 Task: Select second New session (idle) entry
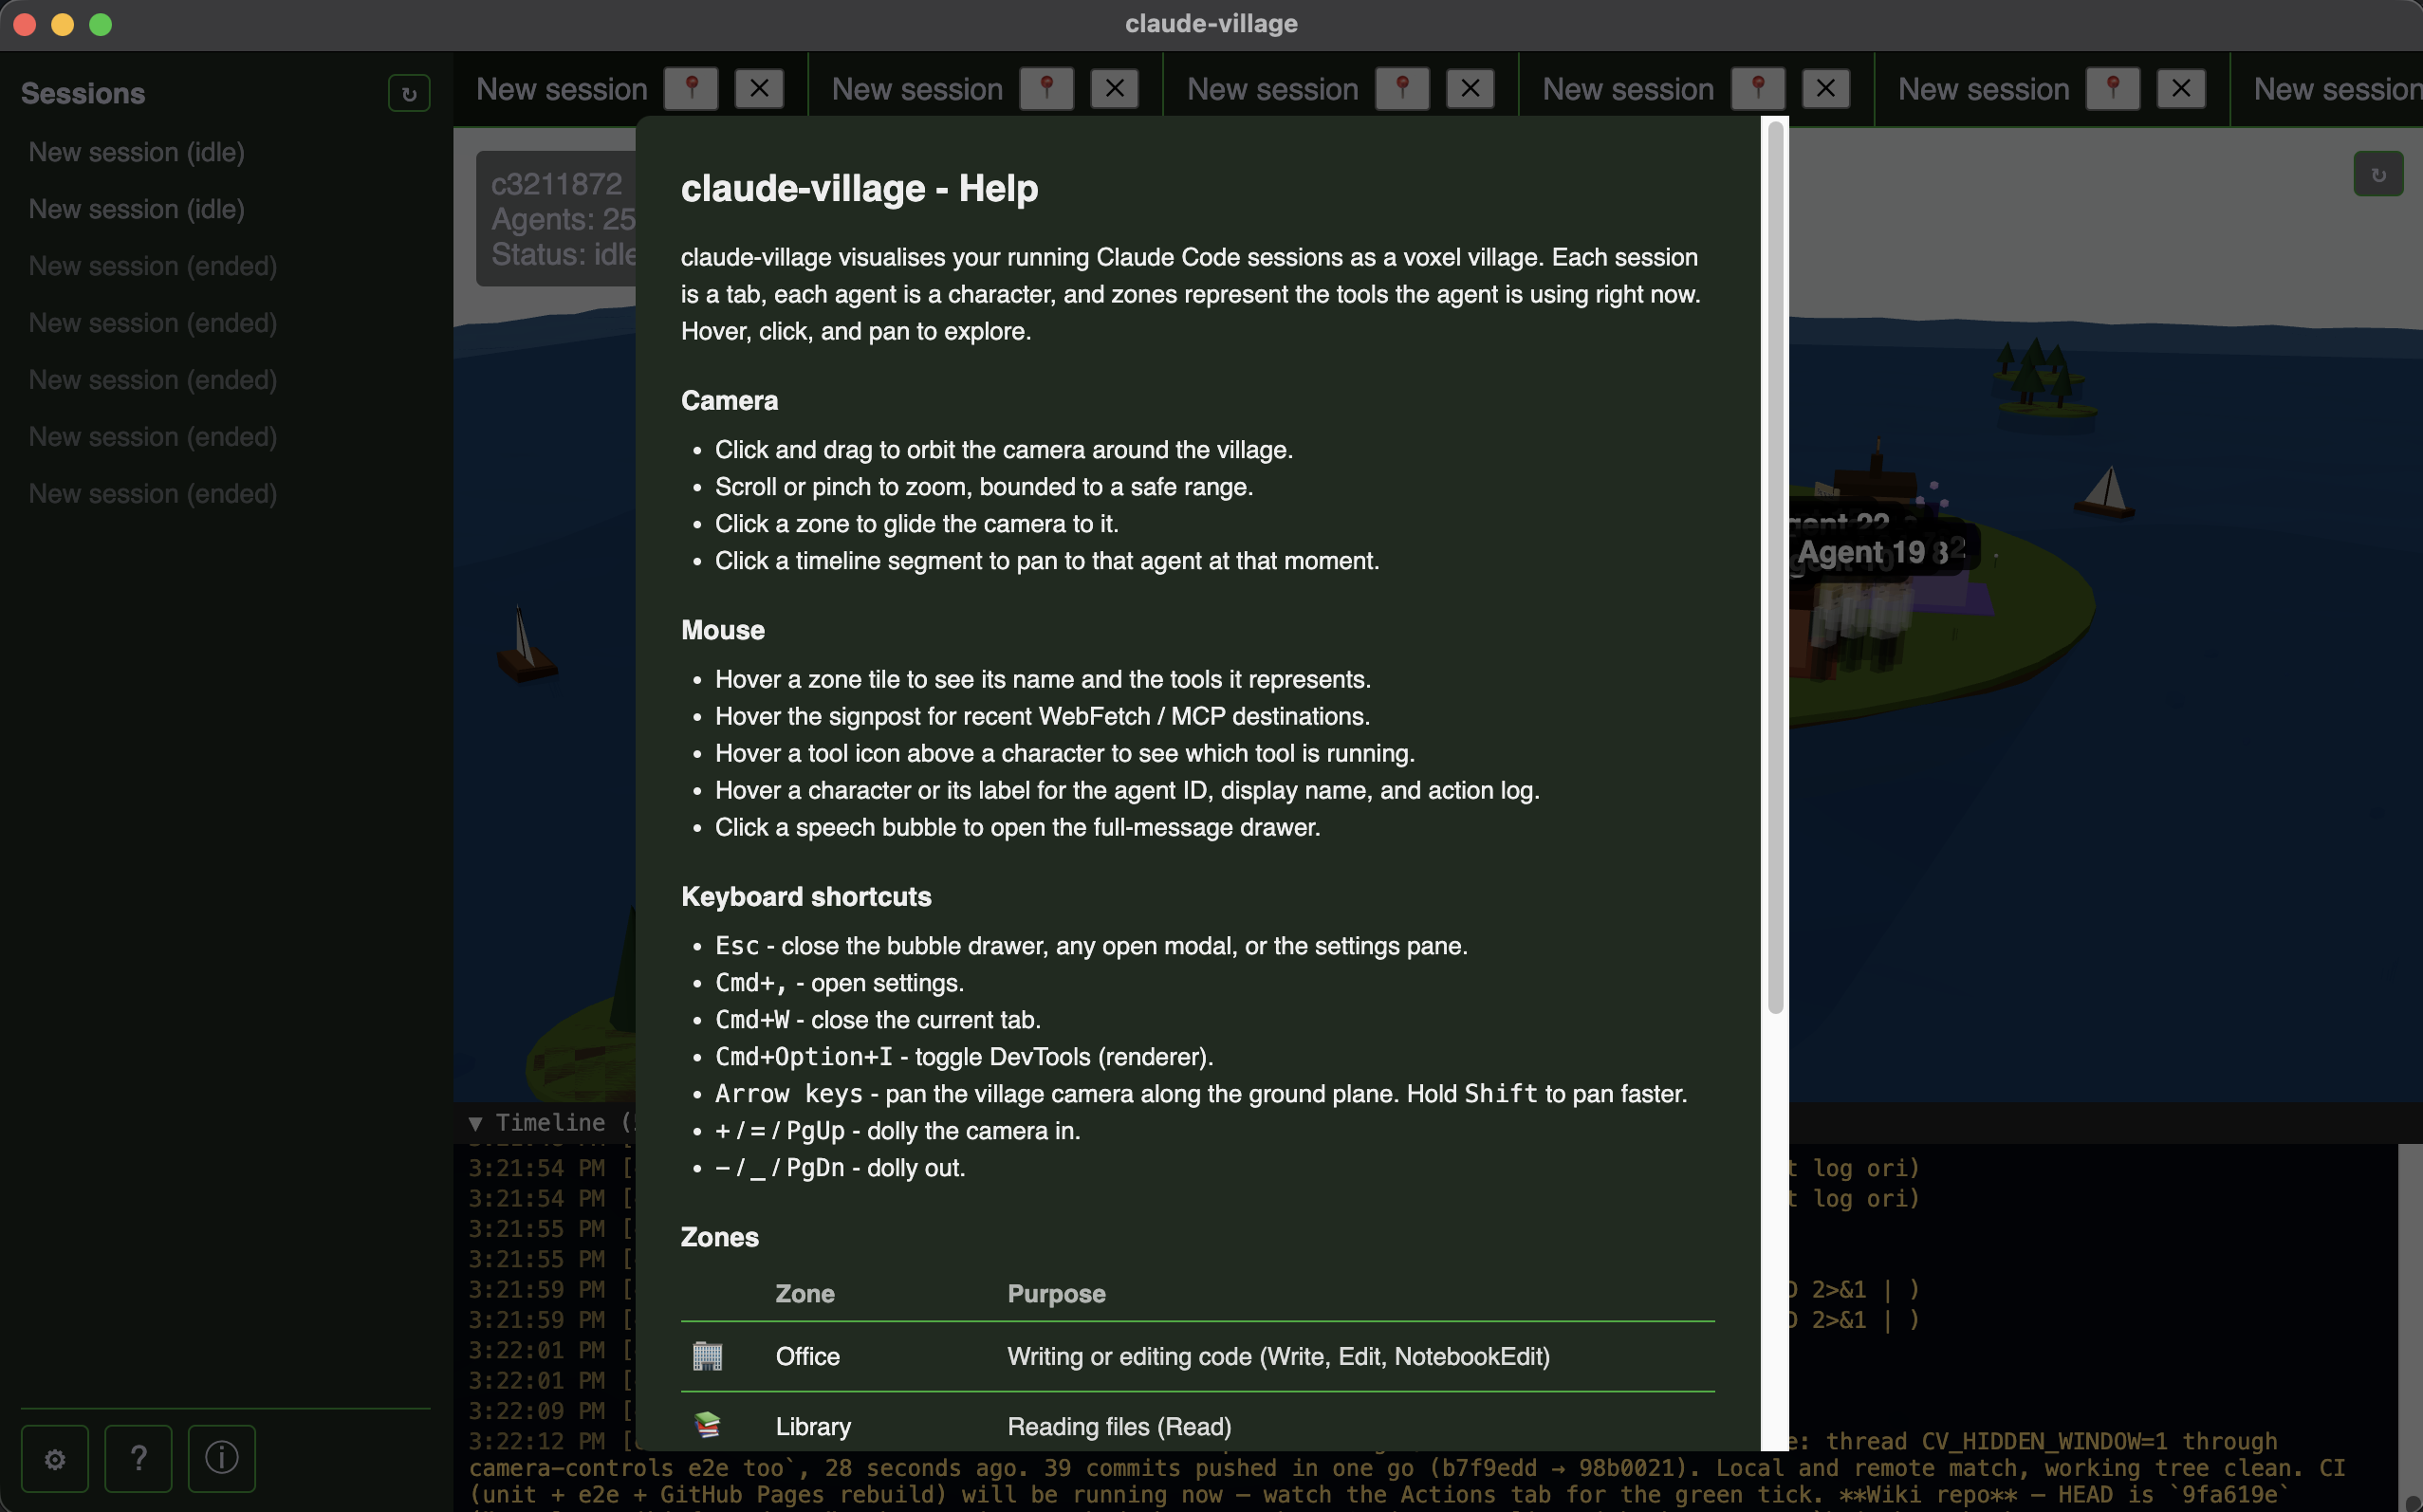pyautogui.click(x=137, y=209)
